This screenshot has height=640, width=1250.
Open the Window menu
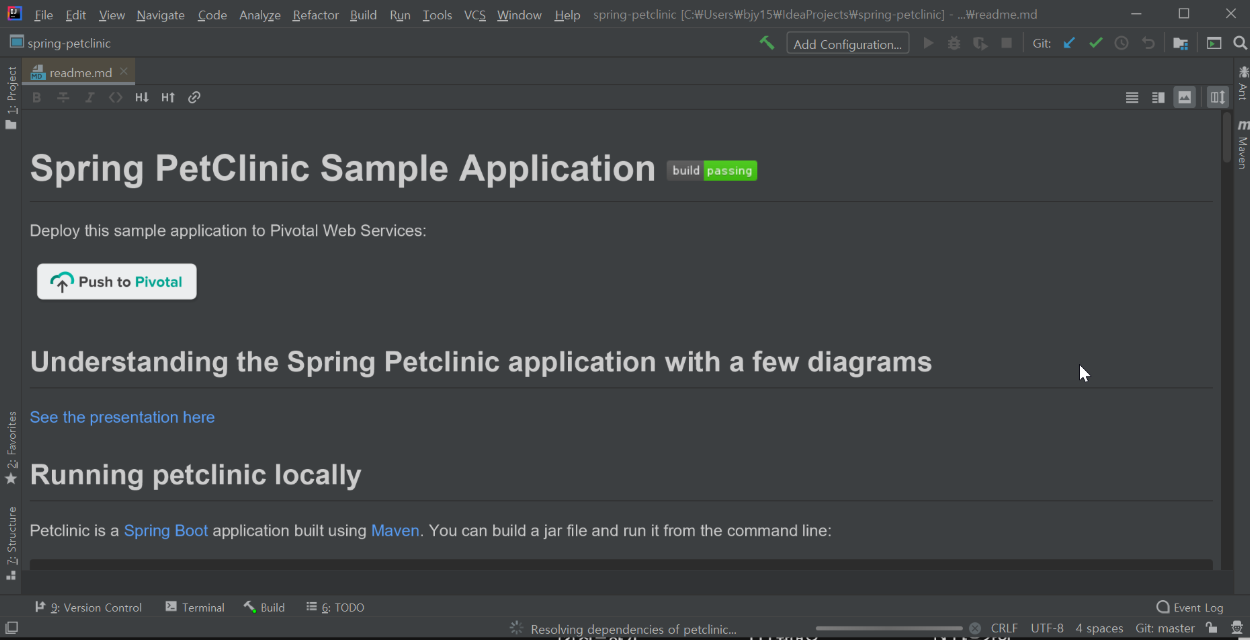pyautogui.click(x=519, y=15)
